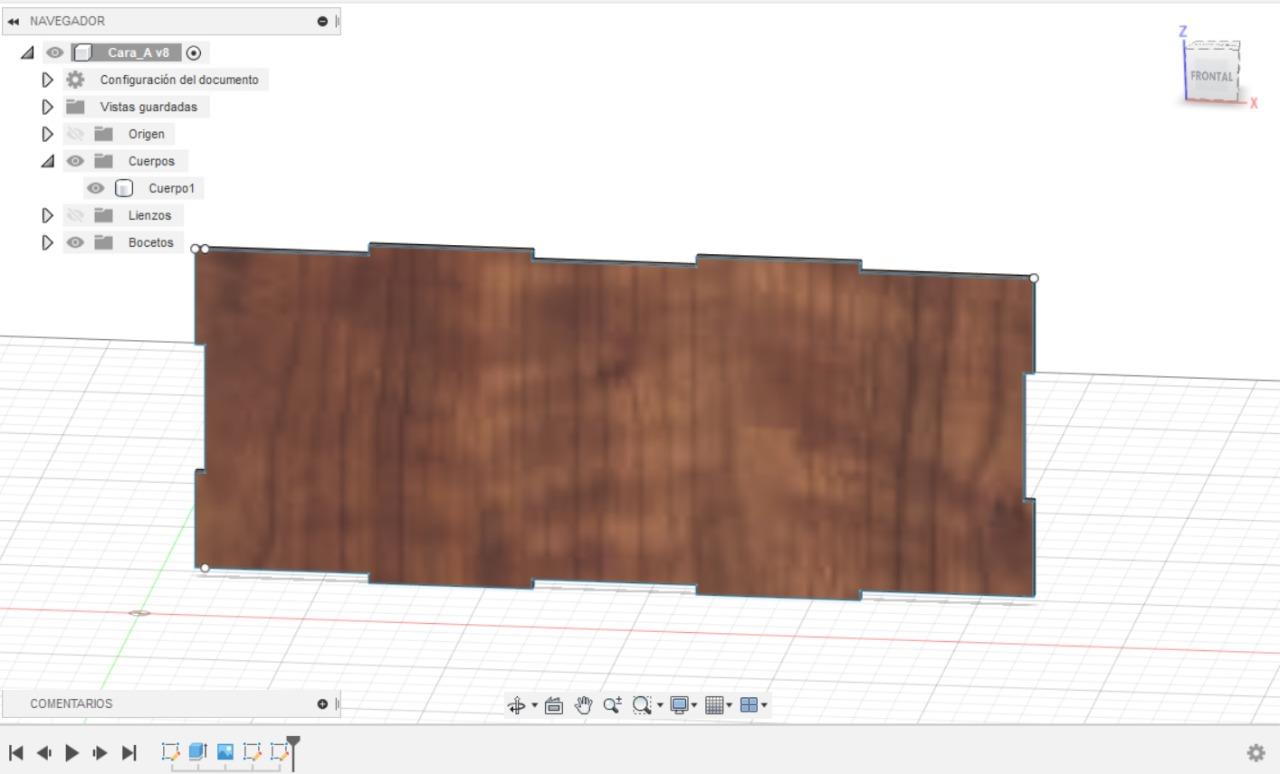This screenshot has height=774, width=1280.
Task: Click the extrude feature in timeline
Action: coord(197,751)
